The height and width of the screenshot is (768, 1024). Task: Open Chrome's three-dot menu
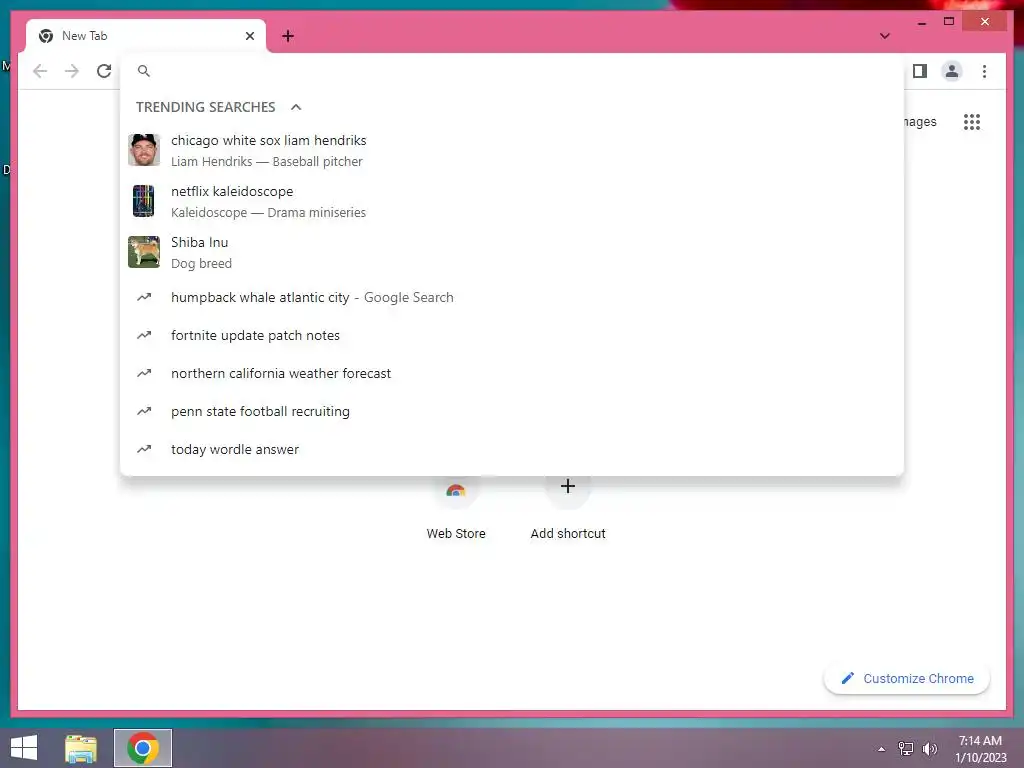[x=984, y=71]
